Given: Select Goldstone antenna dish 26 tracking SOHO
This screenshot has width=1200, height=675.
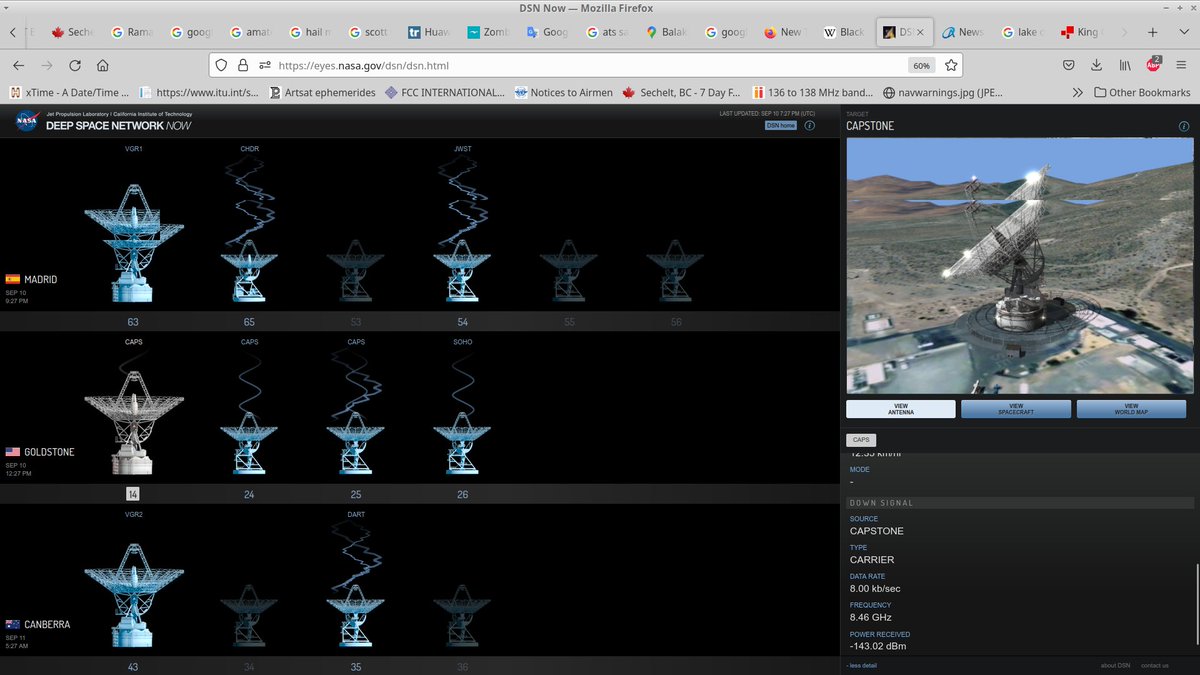Looking at the screenshot, I should point(462,443).
